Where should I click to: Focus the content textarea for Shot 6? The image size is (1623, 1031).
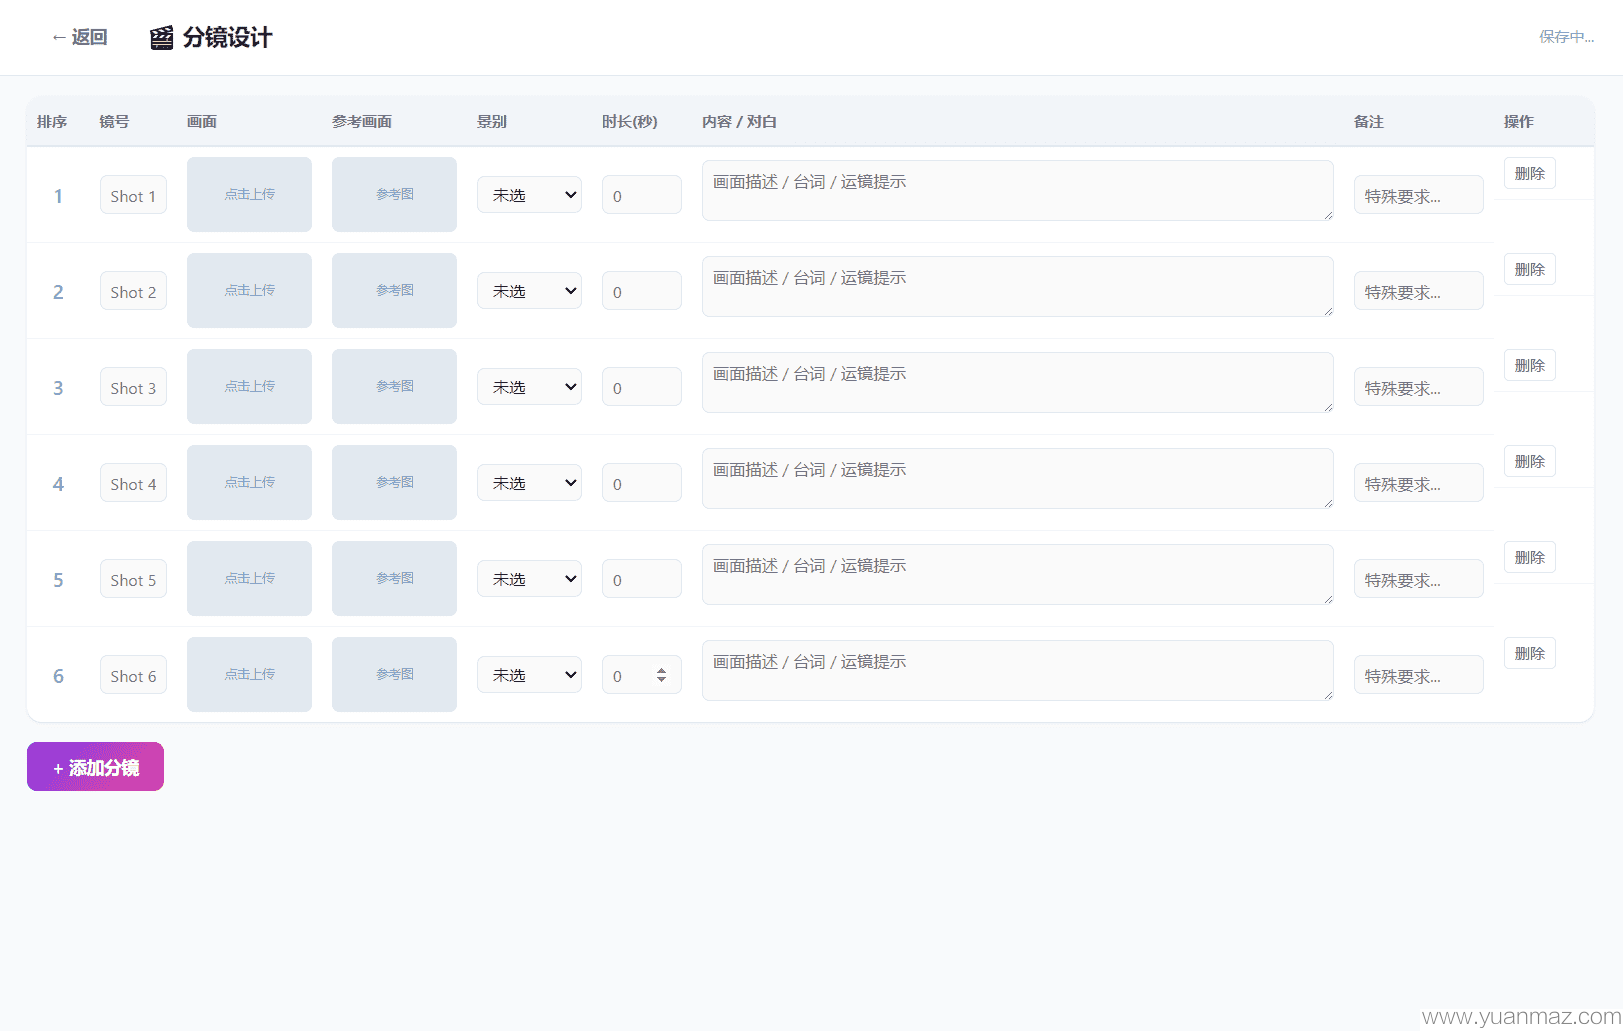(1017, 670)
